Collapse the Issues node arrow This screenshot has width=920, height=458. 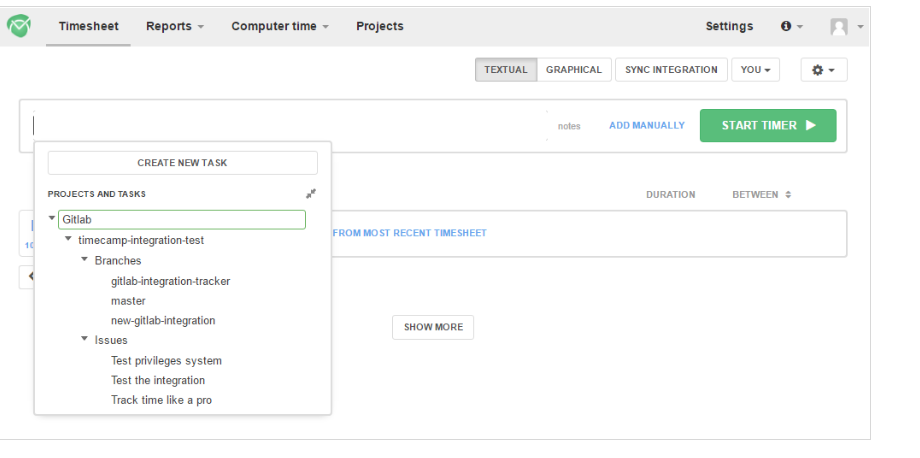click(84, 338)
